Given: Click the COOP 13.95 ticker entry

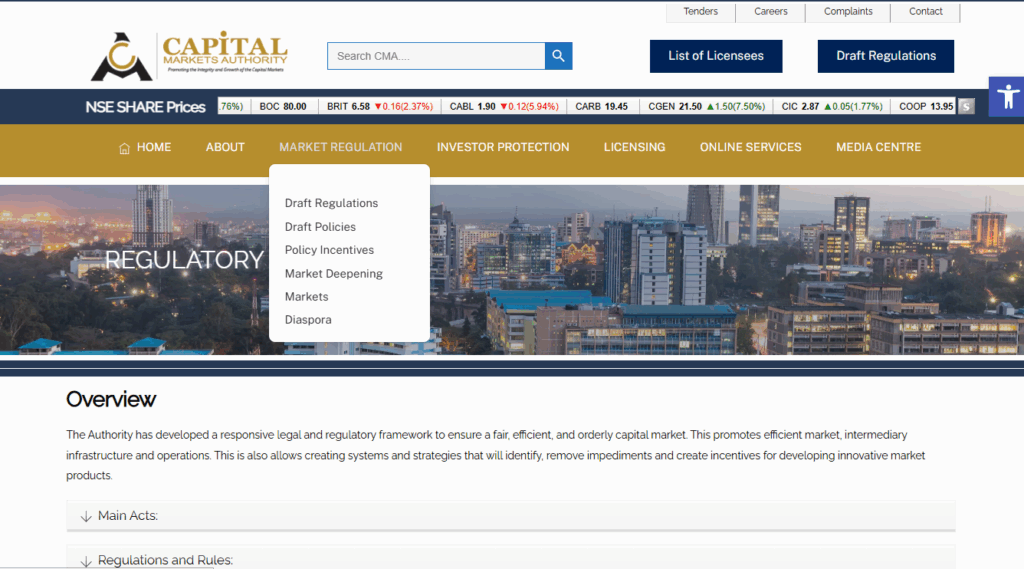Looking at the screenshot, I should tap(926, 106).
